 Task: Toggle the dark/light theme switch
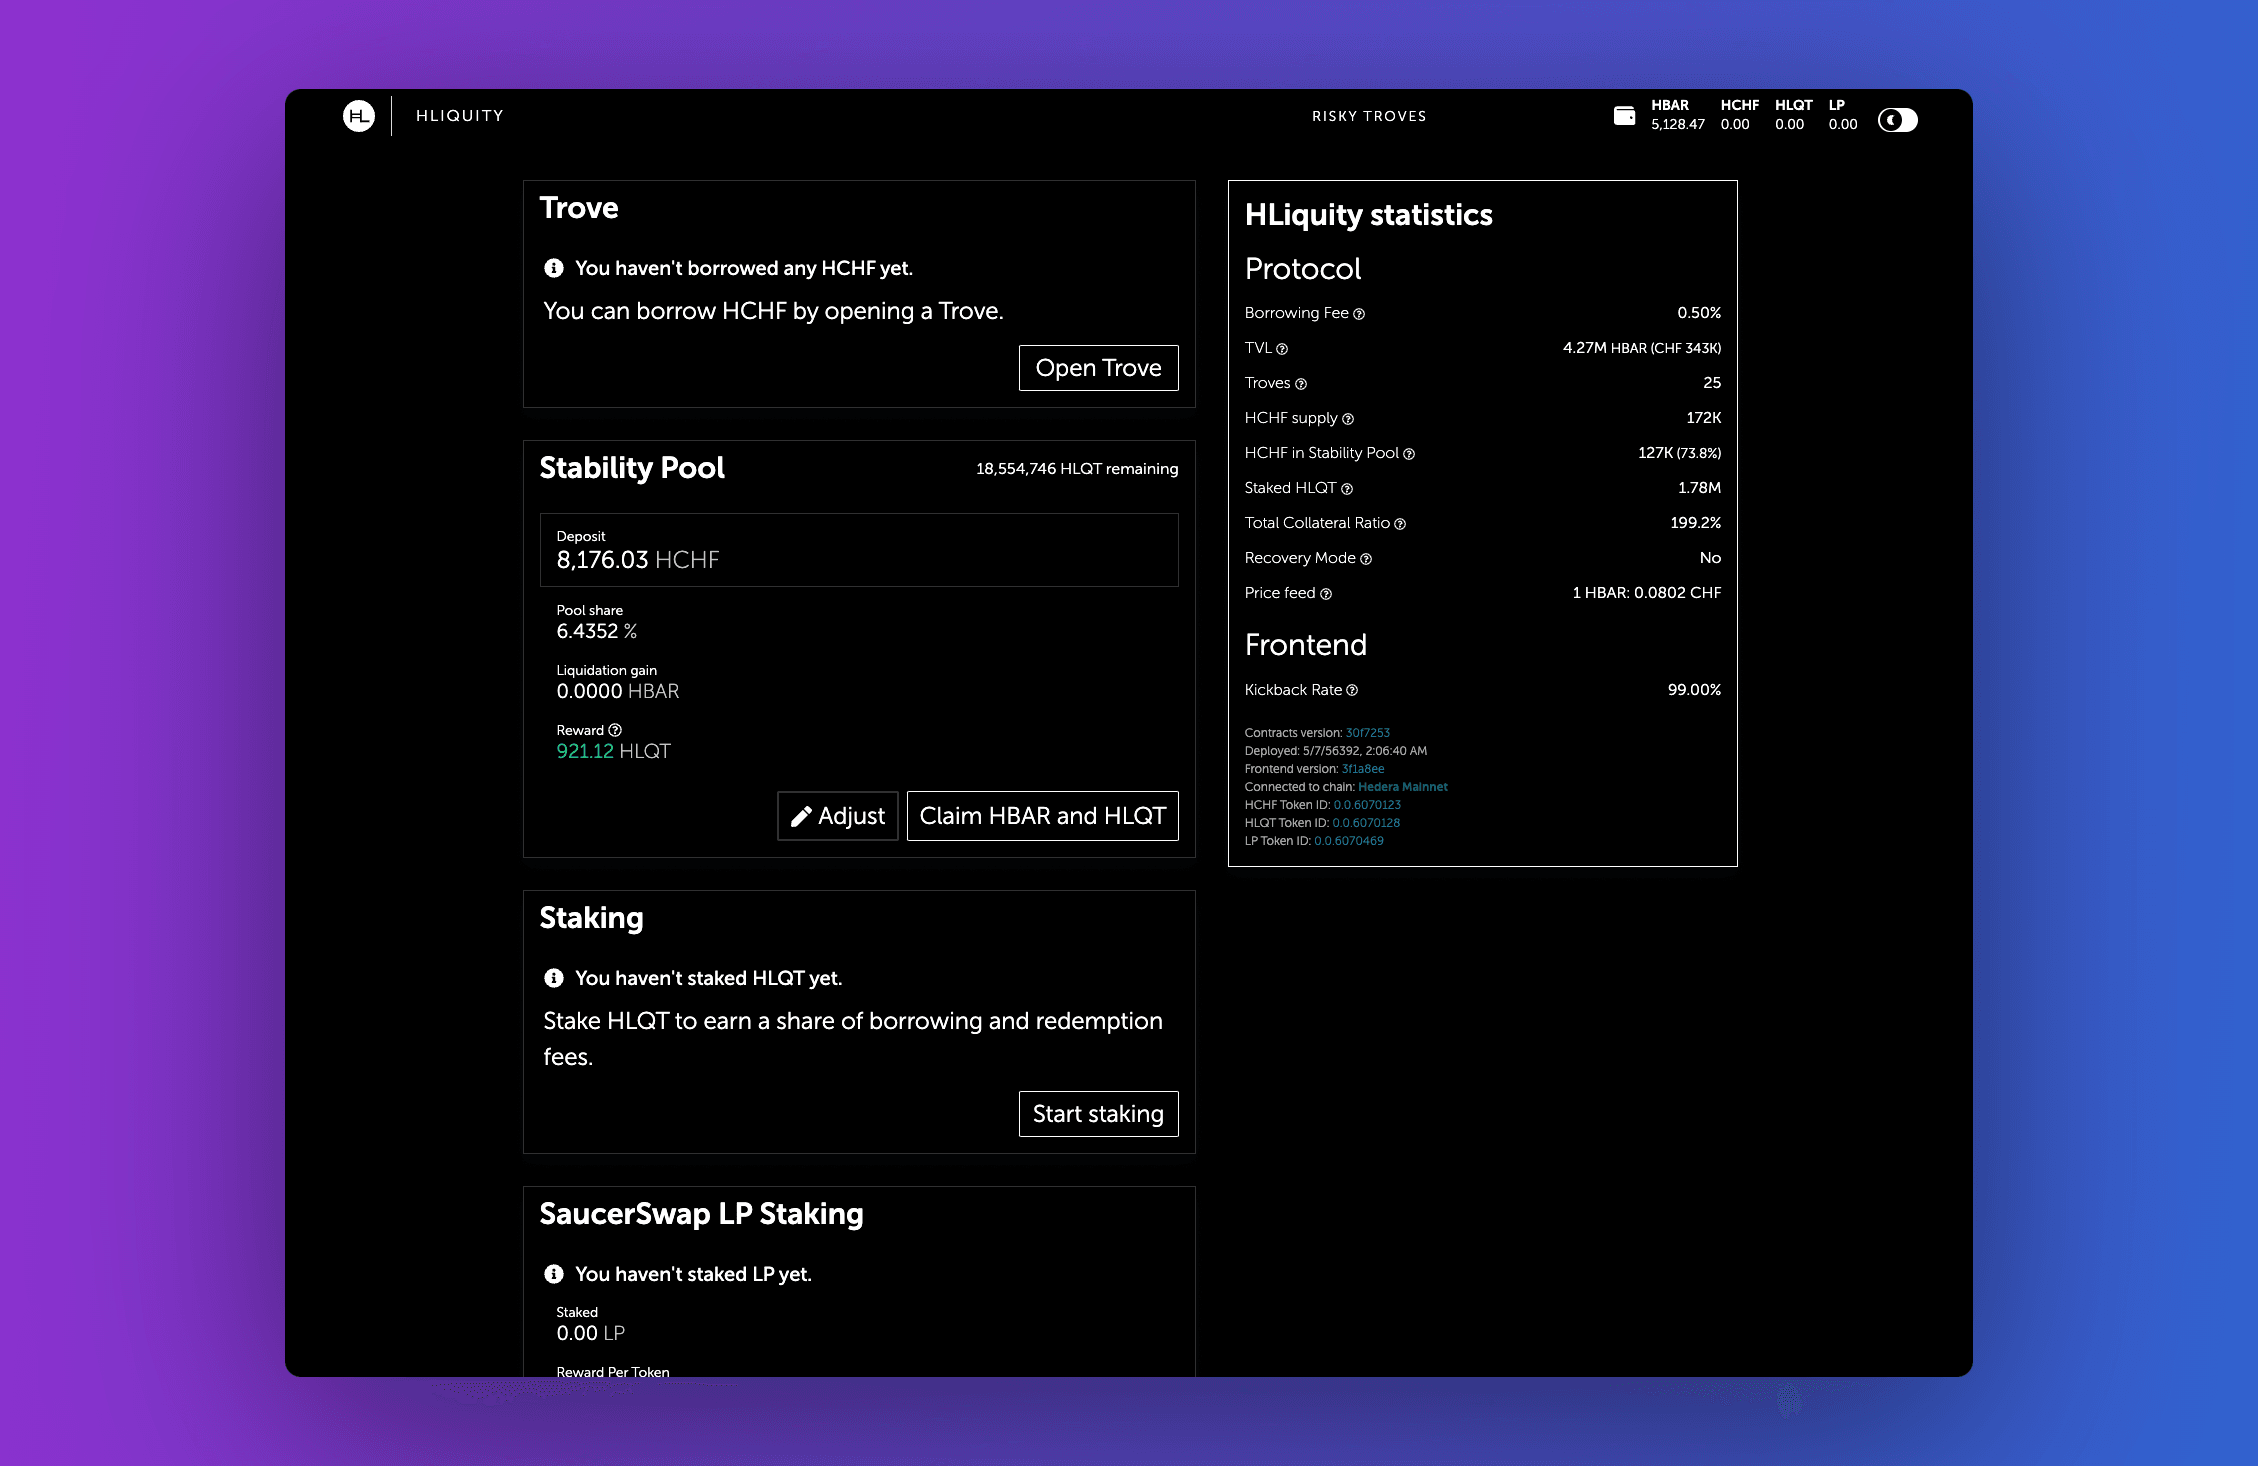[1897, 120]
